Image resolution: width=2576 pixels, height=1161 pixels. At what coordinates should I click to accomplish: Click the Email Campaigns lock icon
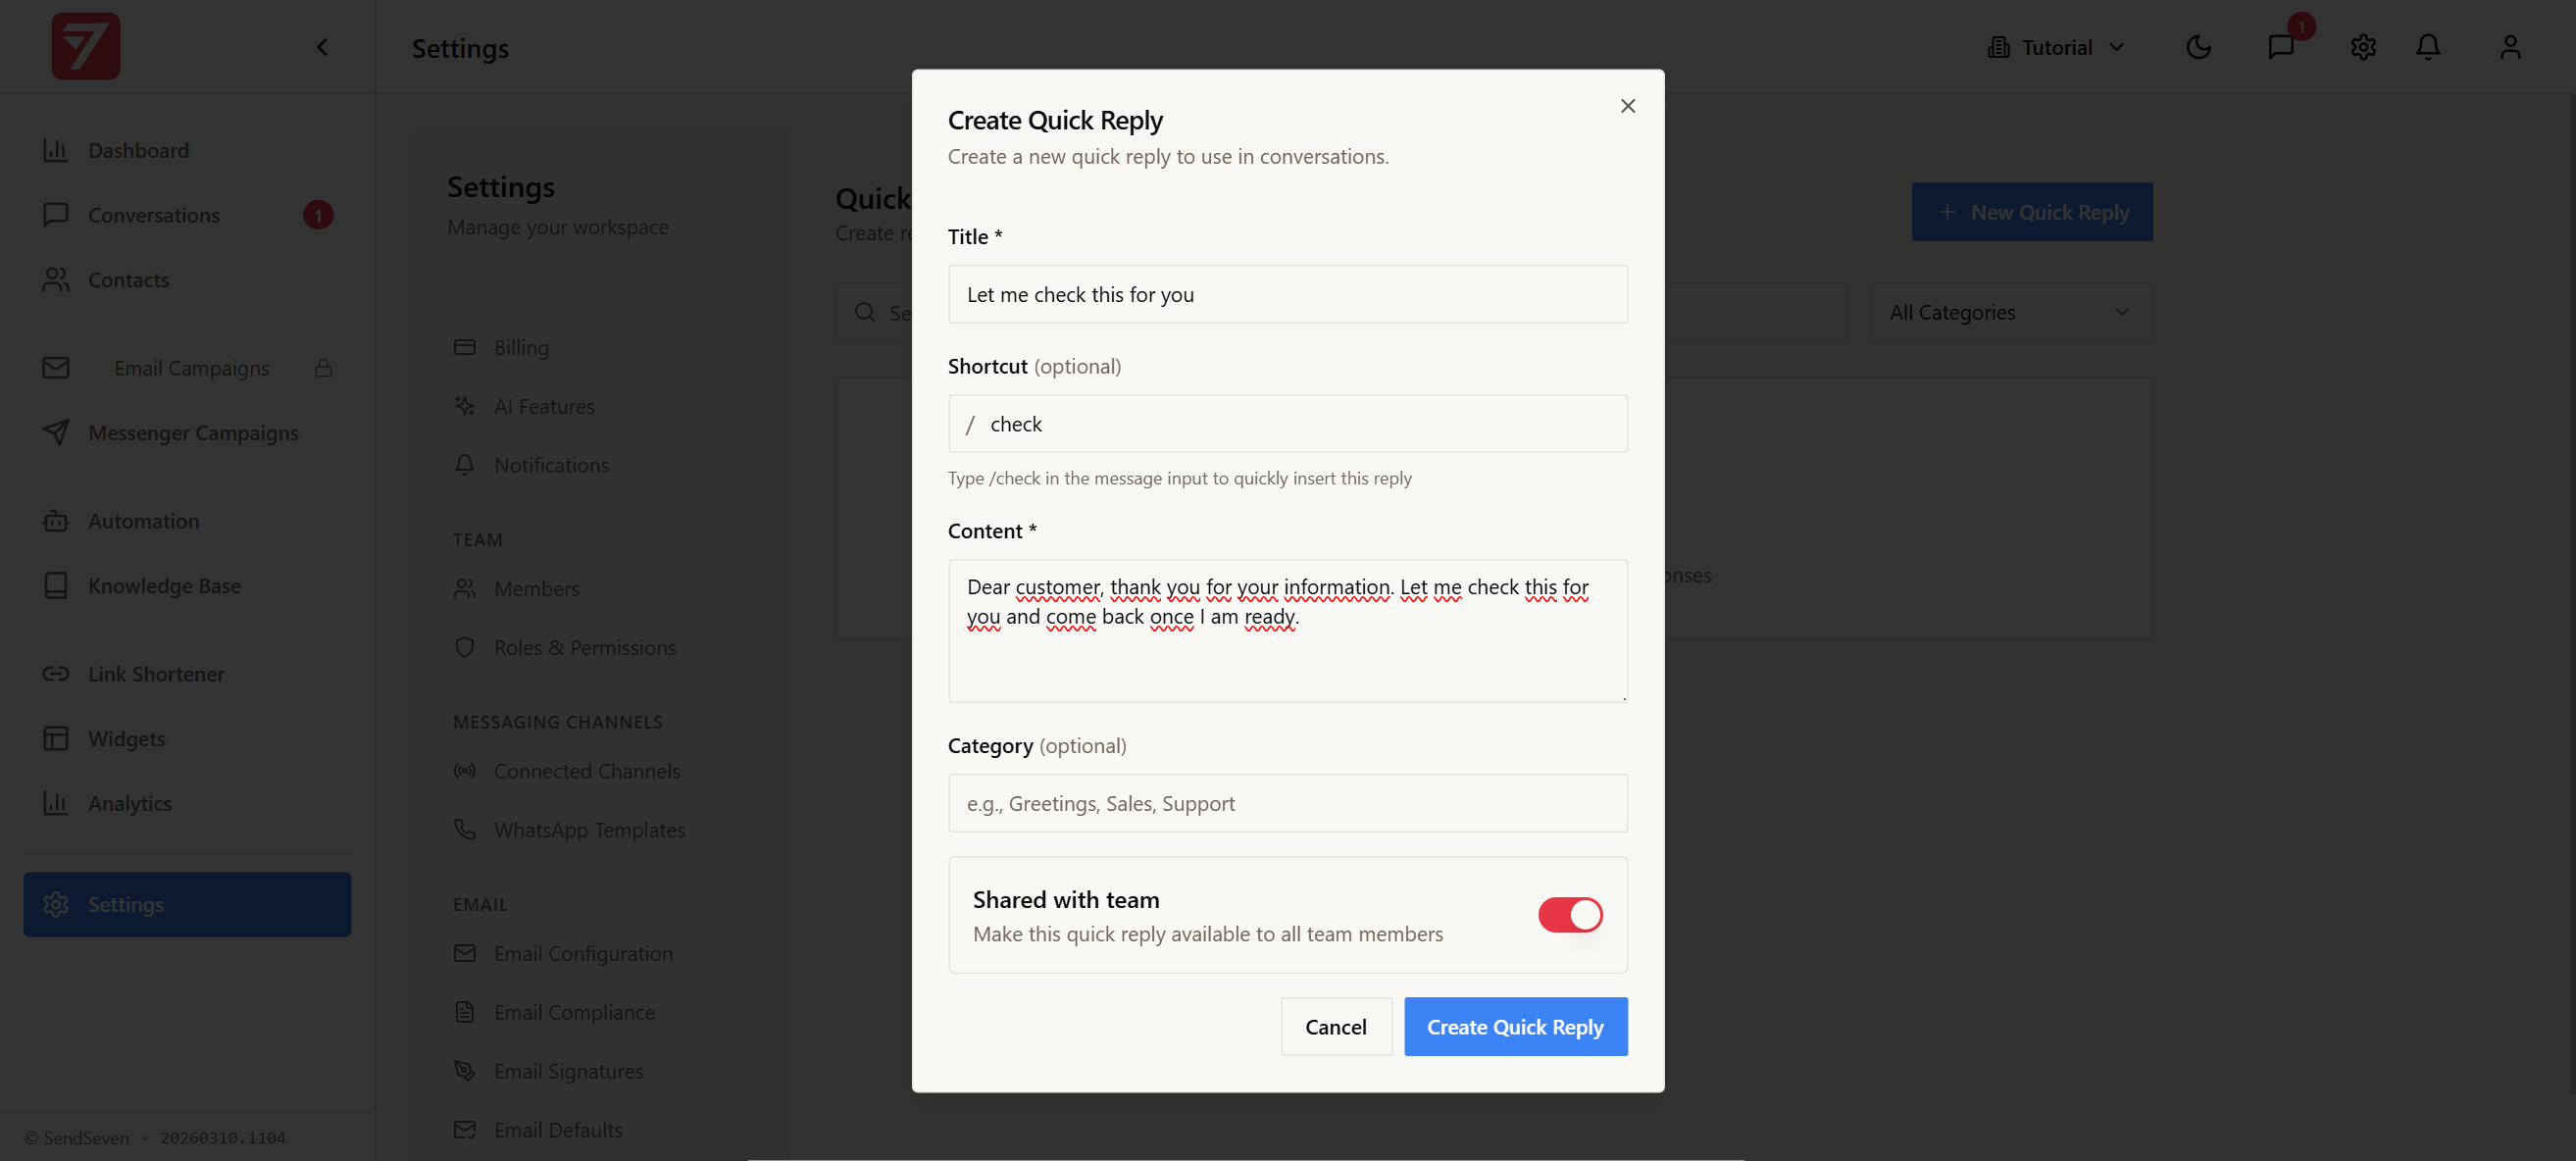[323, 368]
